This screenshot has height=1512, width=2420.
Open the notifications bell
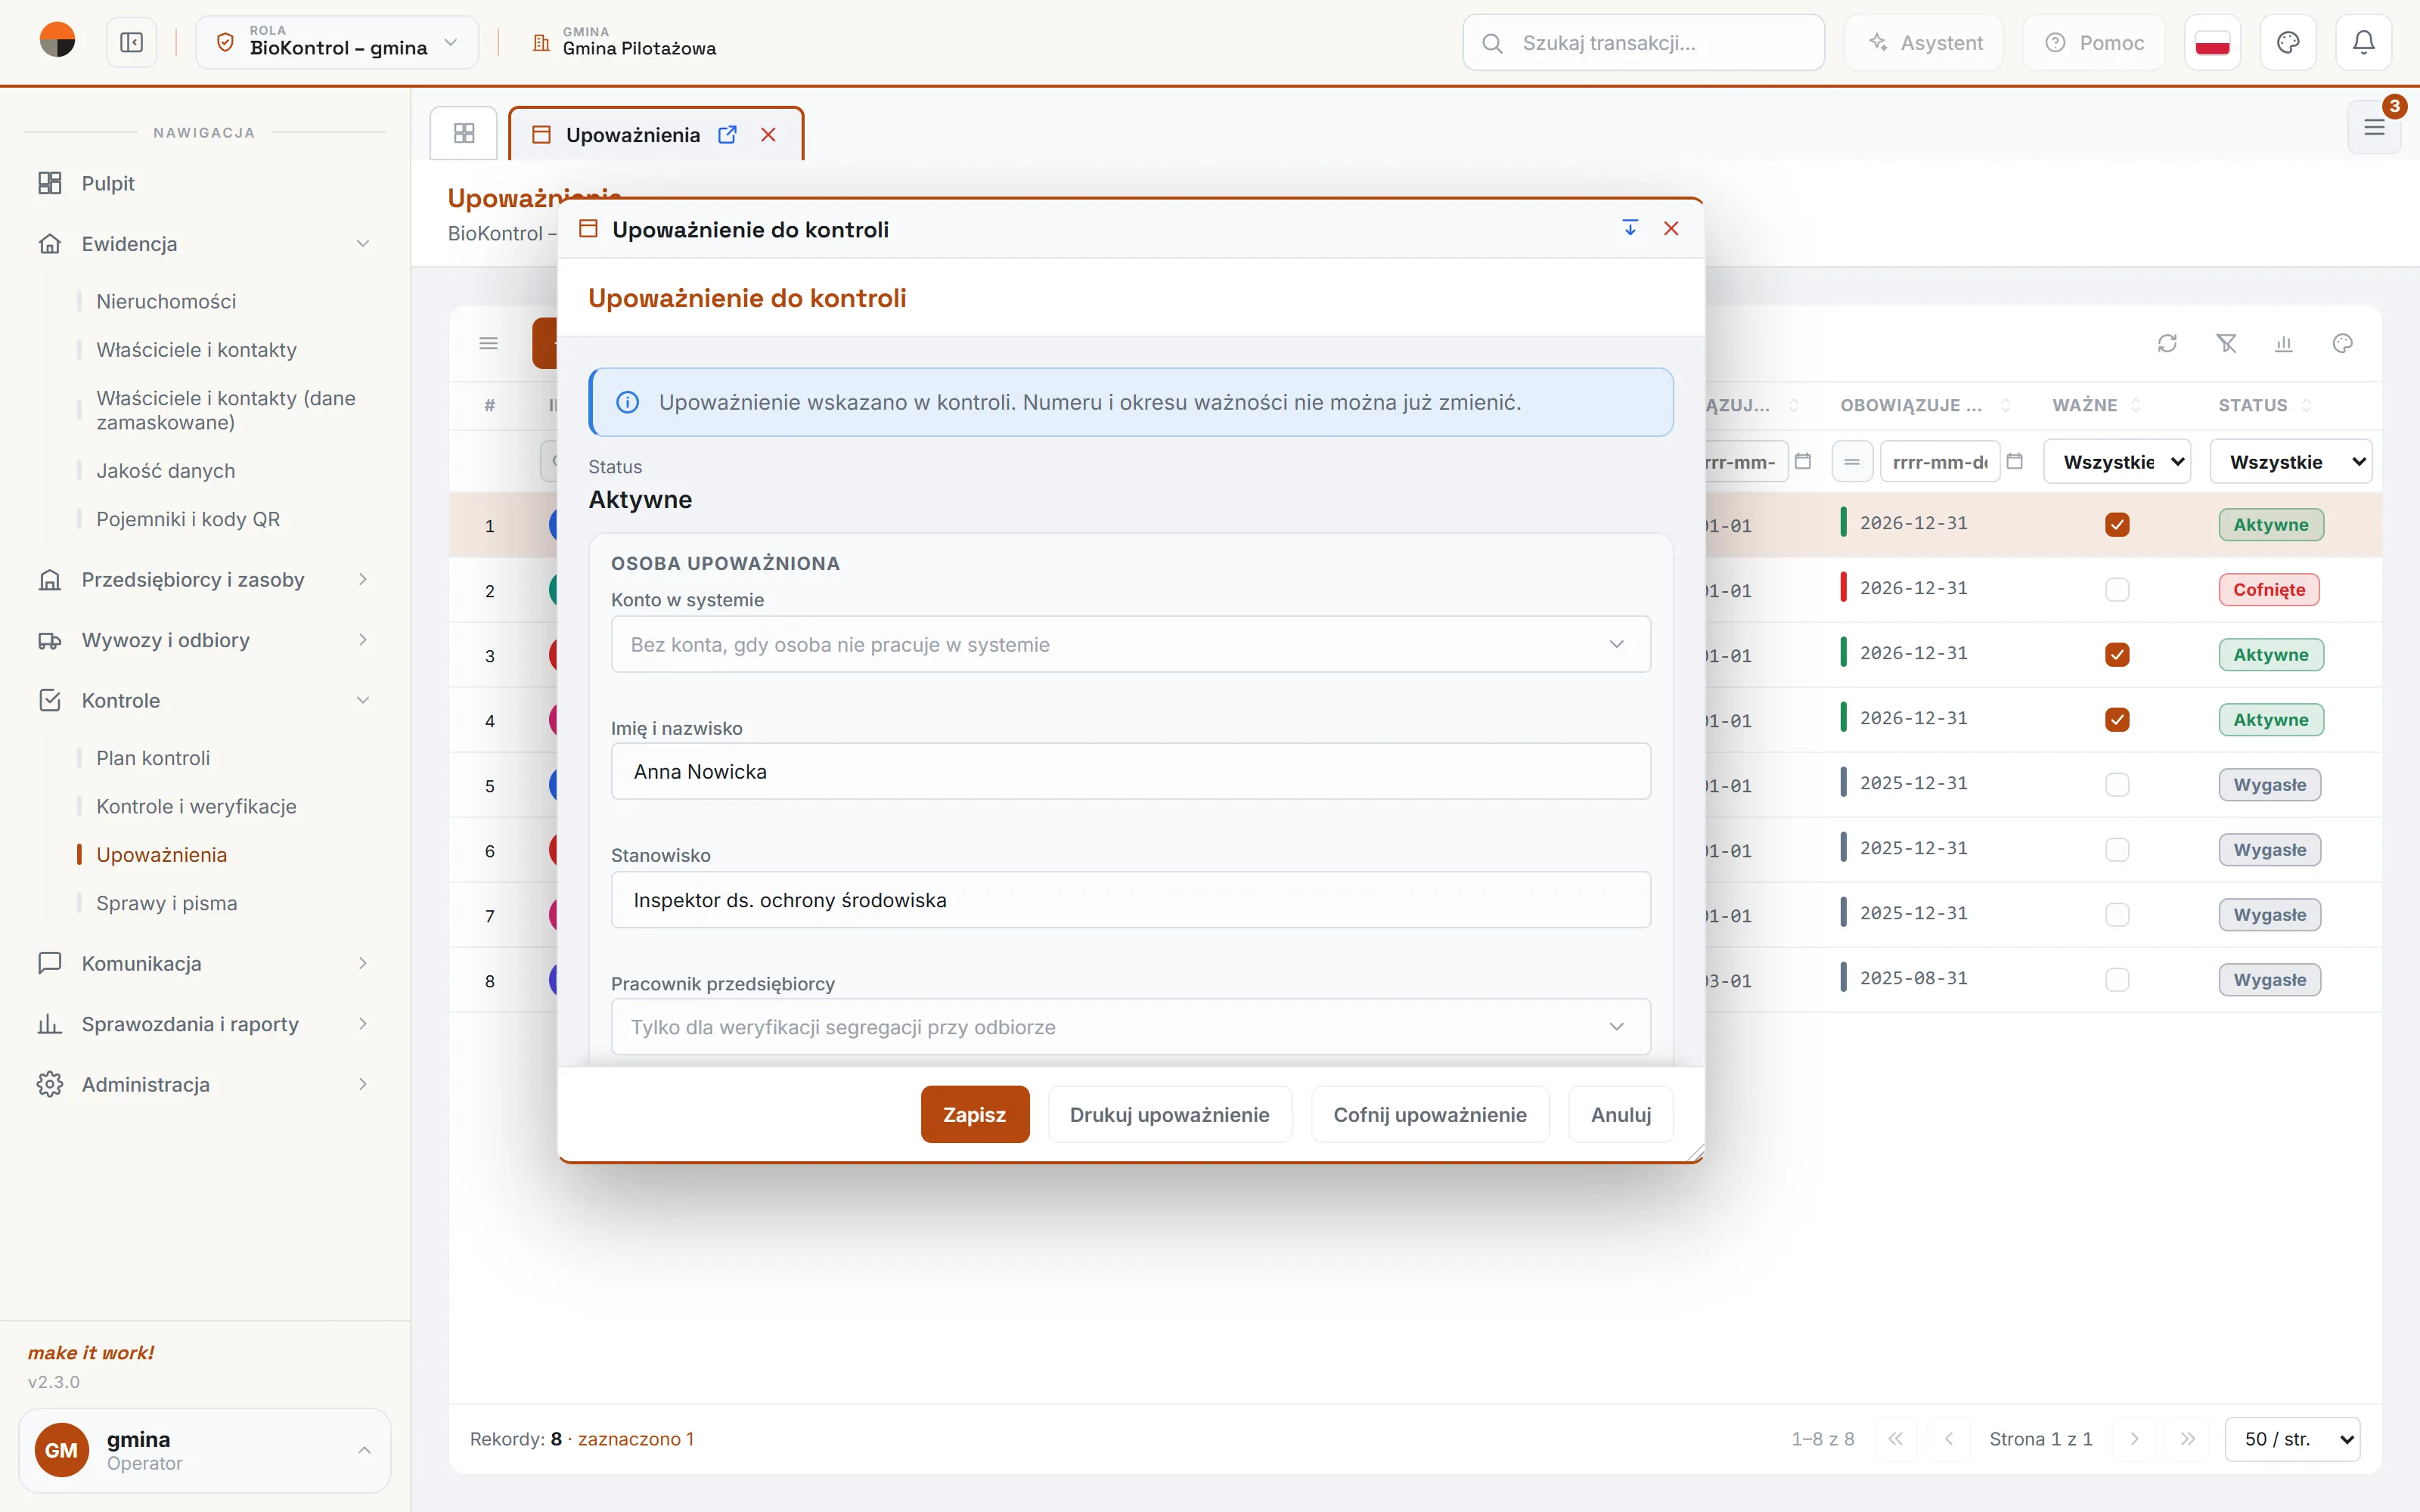(2363, 42)
